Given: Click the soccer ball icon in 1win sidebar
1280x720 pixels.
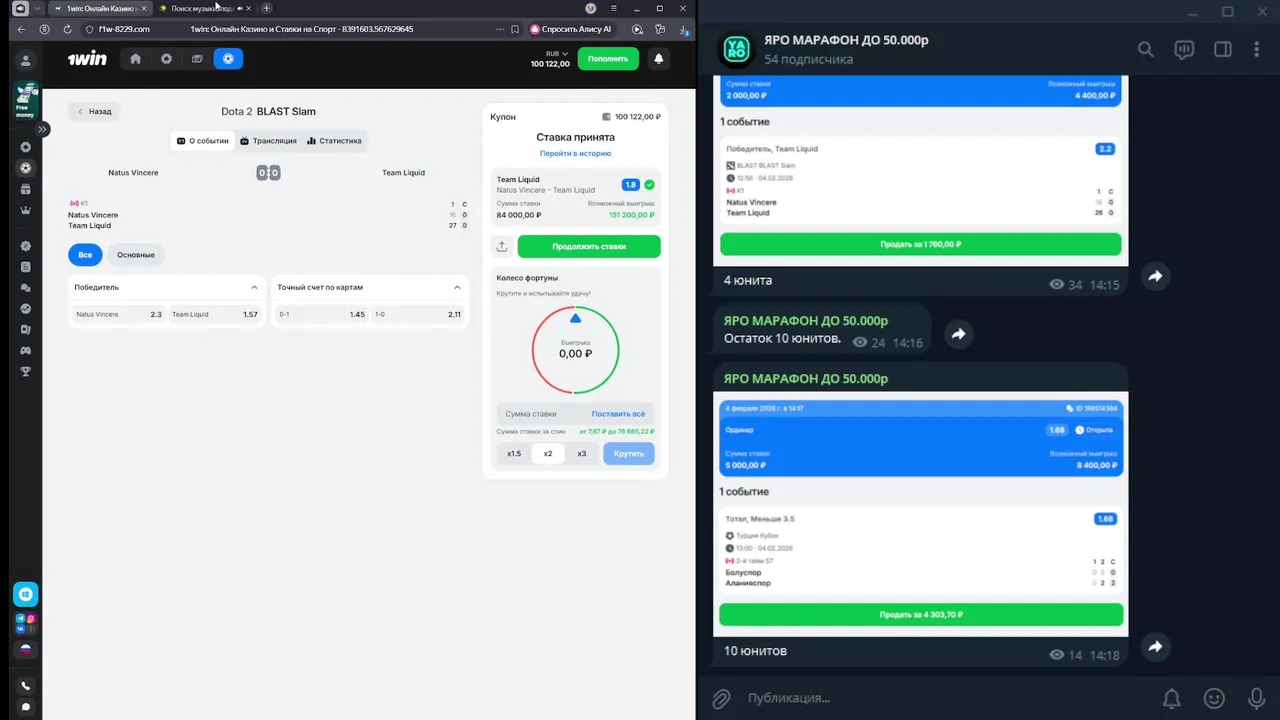Looking at the screenshot, I should coord(26,168).
